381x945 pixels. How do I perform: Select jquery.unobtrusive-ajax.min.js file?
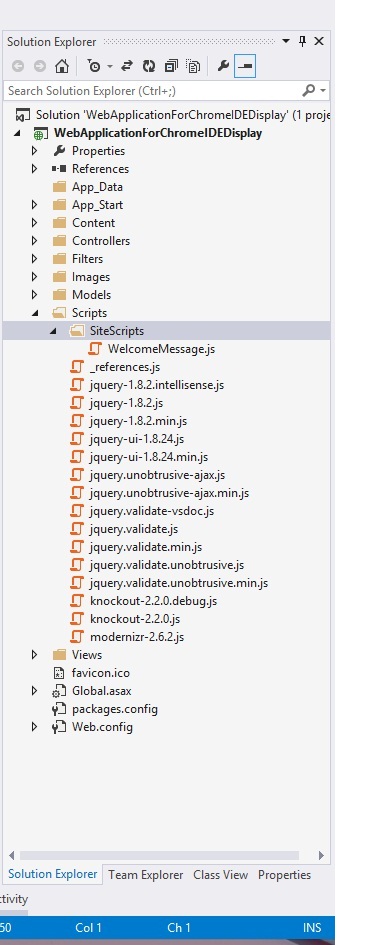point(169,492)
